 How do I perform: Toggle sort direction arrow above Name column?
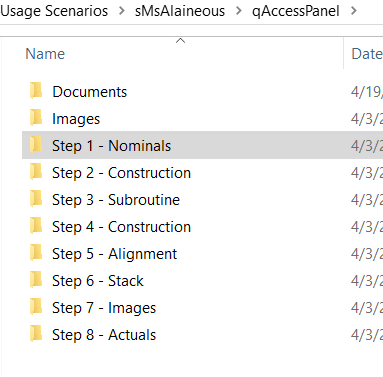coord(180,41)
